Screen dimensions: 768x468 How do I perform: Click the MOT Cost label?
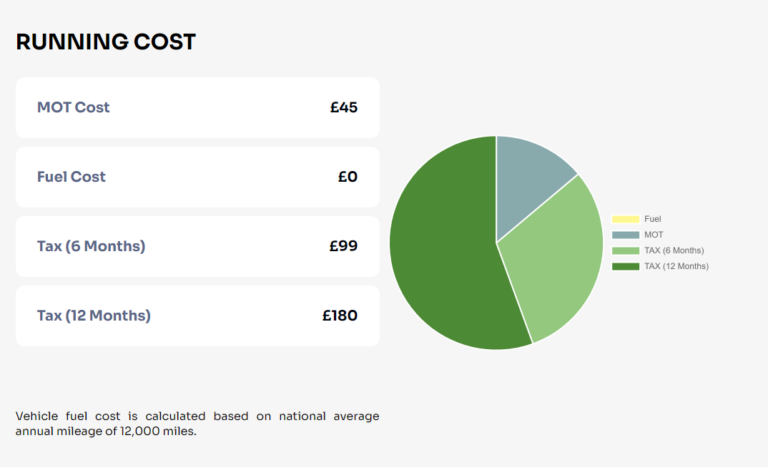click(x=73, y=107)
